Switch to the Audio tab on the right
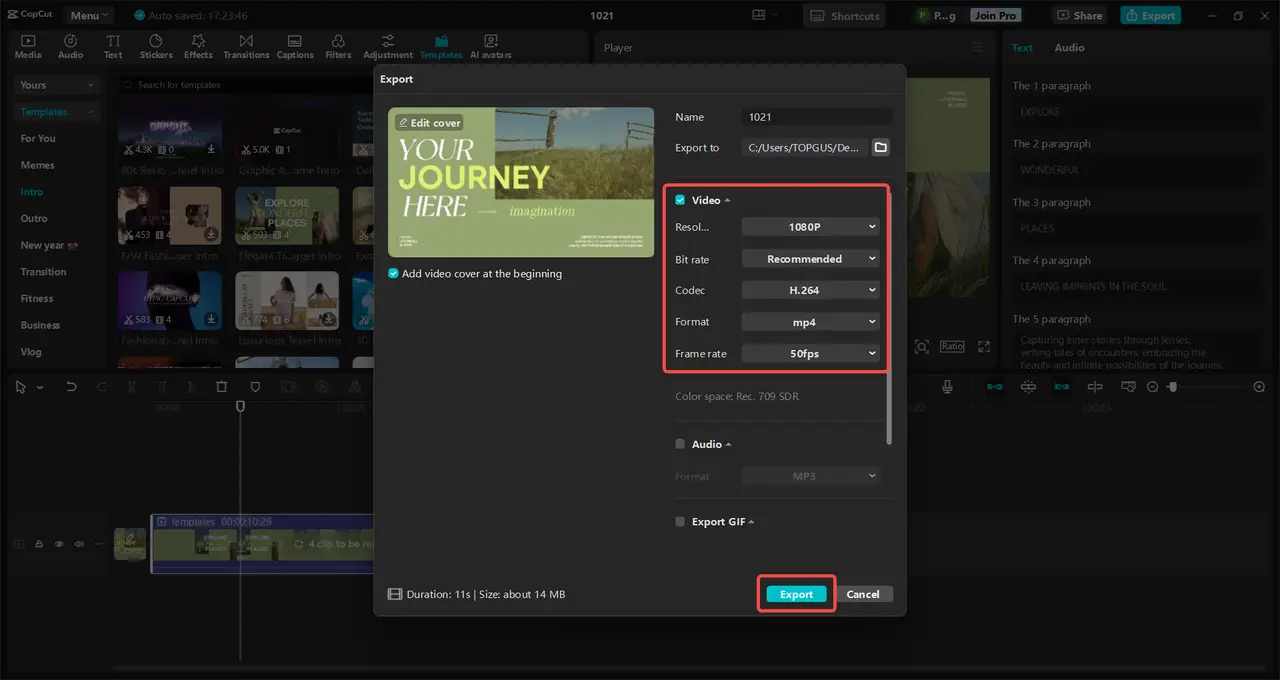This screenshot has width=1280, height=680. pyautogui.click(x=1069, y=47)
